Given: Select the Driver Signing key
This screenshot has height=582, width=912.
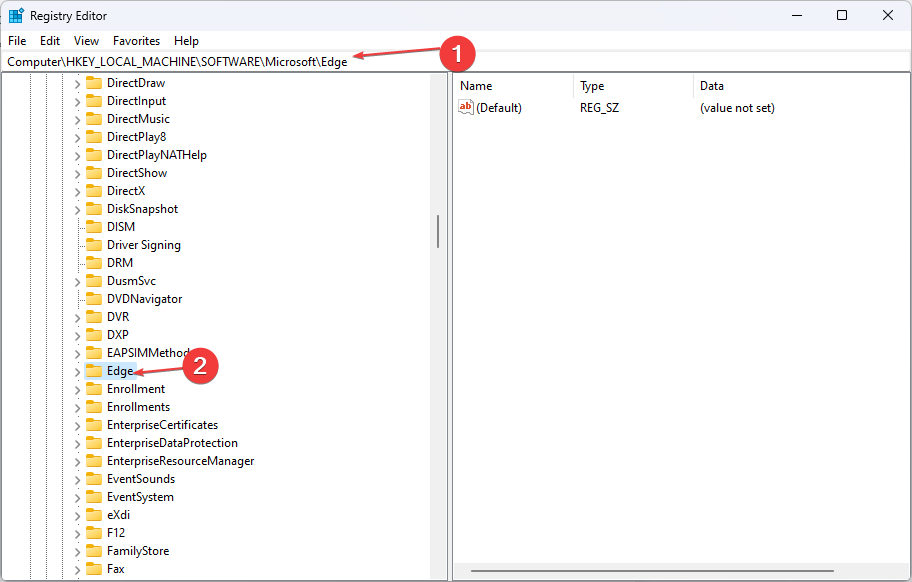Looking at the screenshot, I should [144, 245].
